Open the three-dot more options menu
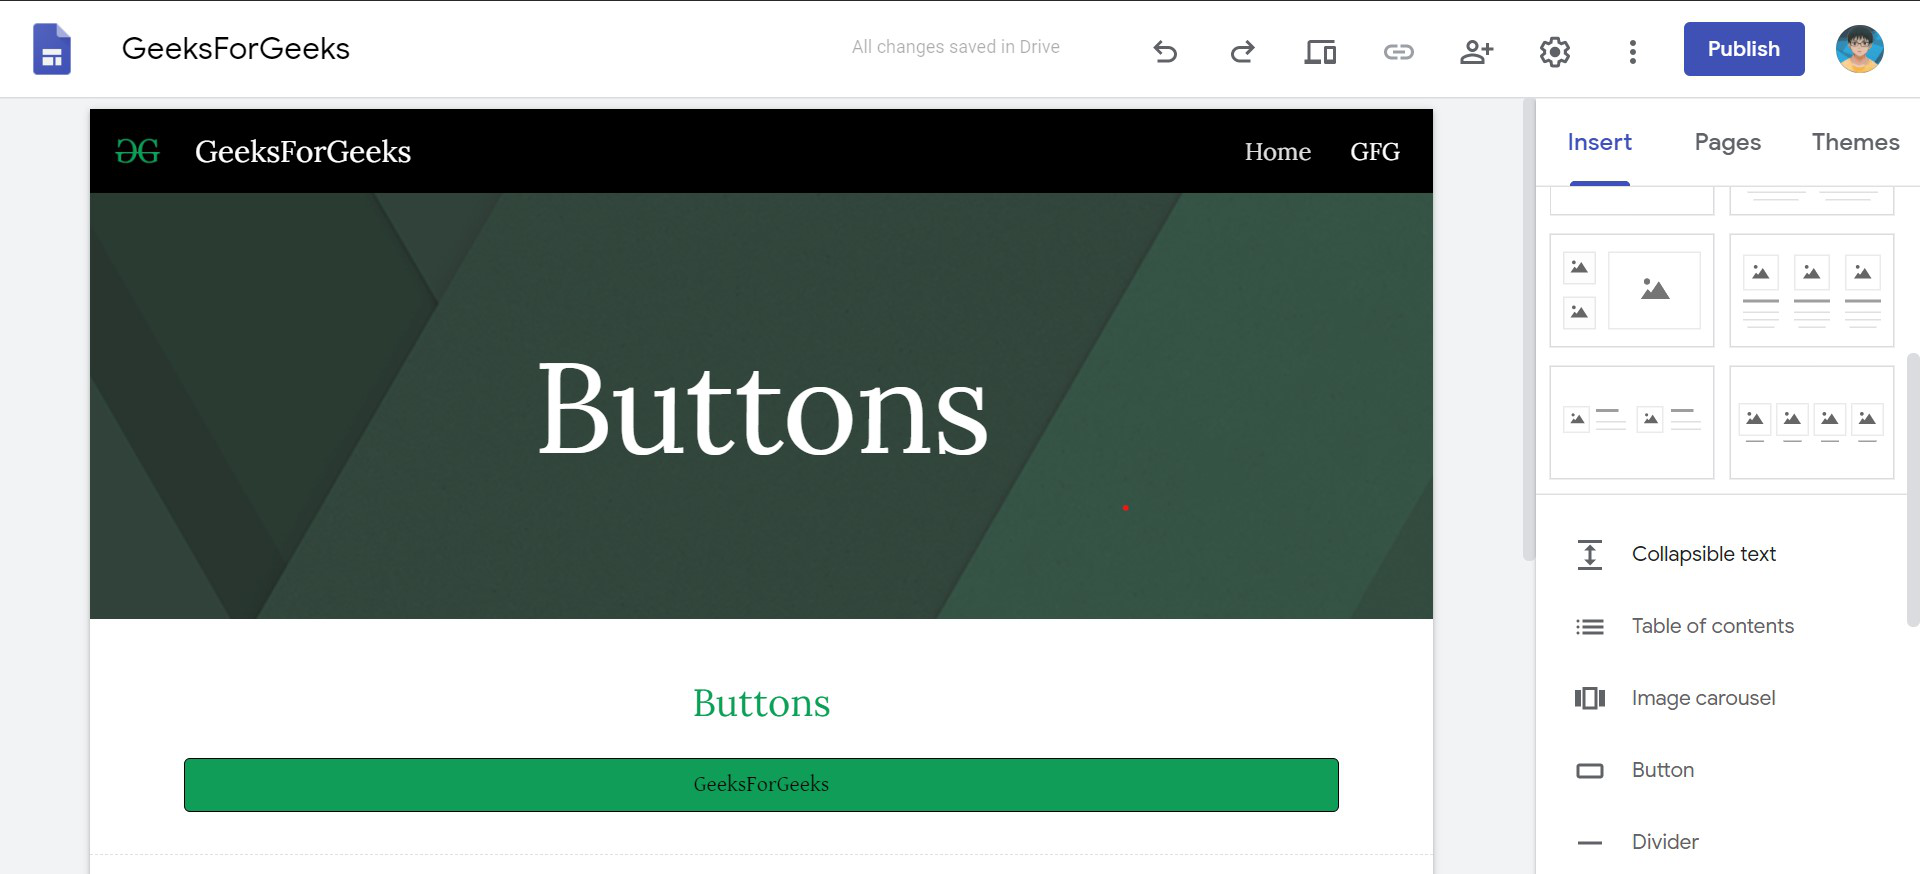 [1632, 51]
